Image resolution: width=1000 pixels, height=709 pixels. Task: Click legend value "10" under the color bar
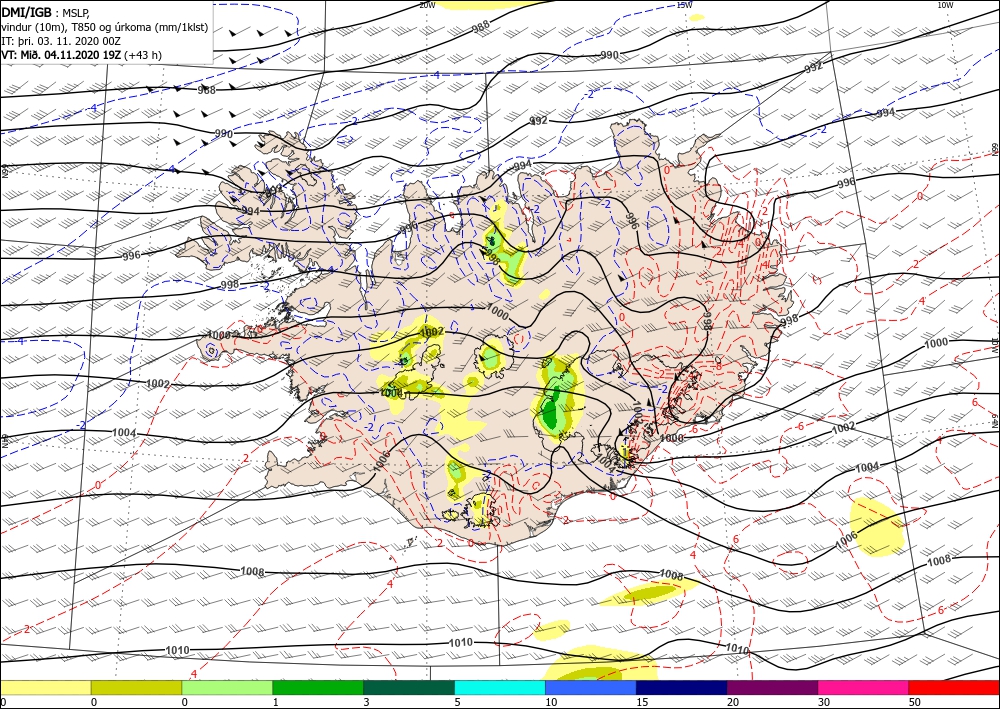(551, 702)
